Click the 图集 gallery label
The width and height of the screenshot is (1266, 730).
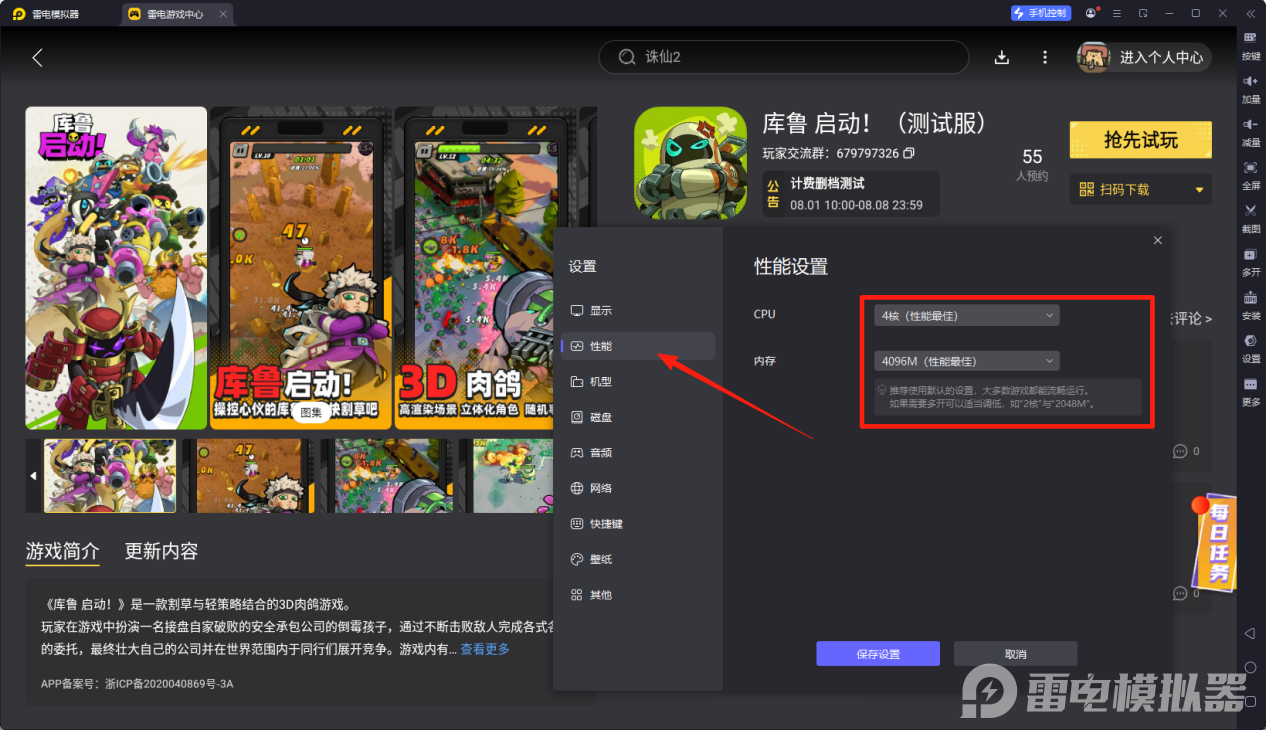click(x=312, y=412)
